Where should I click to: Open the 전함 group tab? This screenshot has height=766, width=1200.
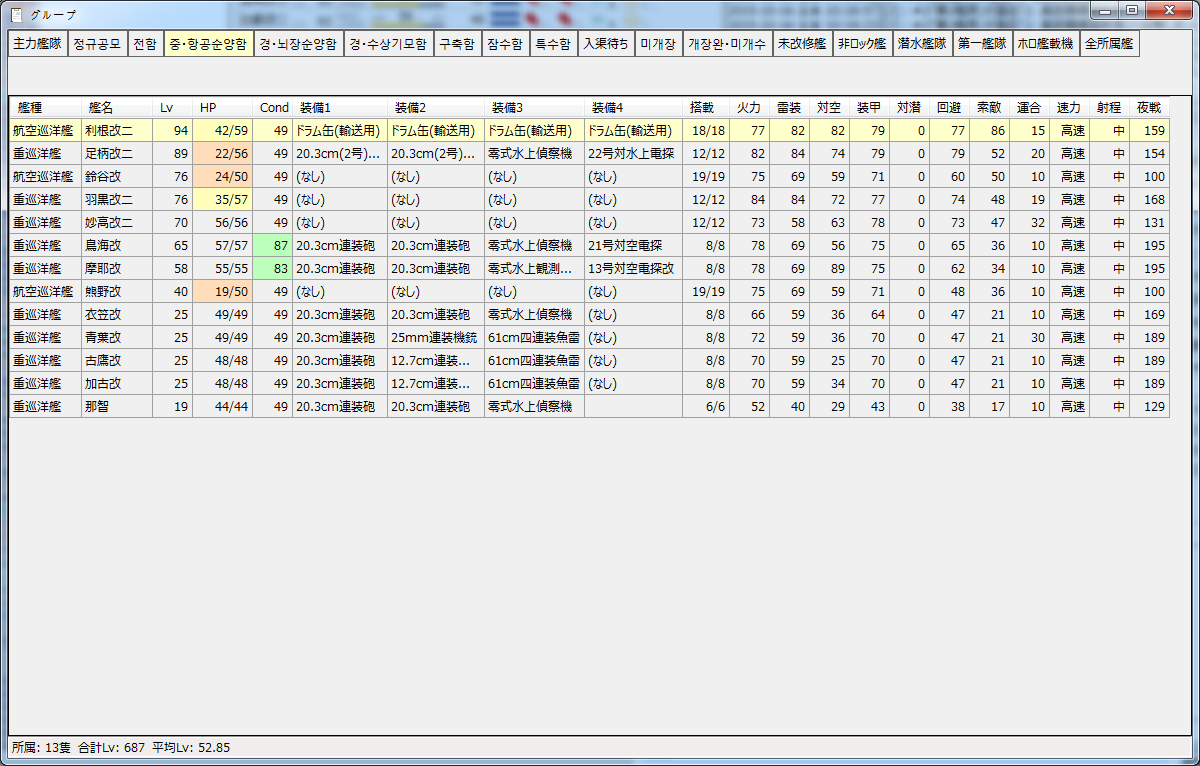coord(145,45)
